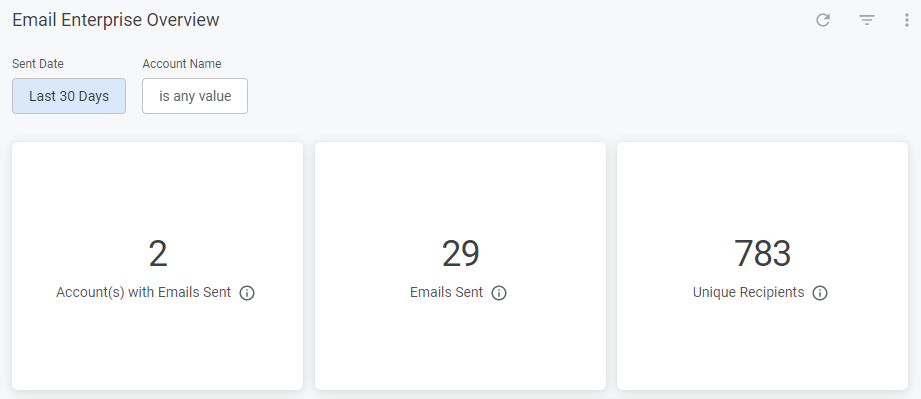
Task: Click the Emails Sent tile label
Action: tap(446, 292)
